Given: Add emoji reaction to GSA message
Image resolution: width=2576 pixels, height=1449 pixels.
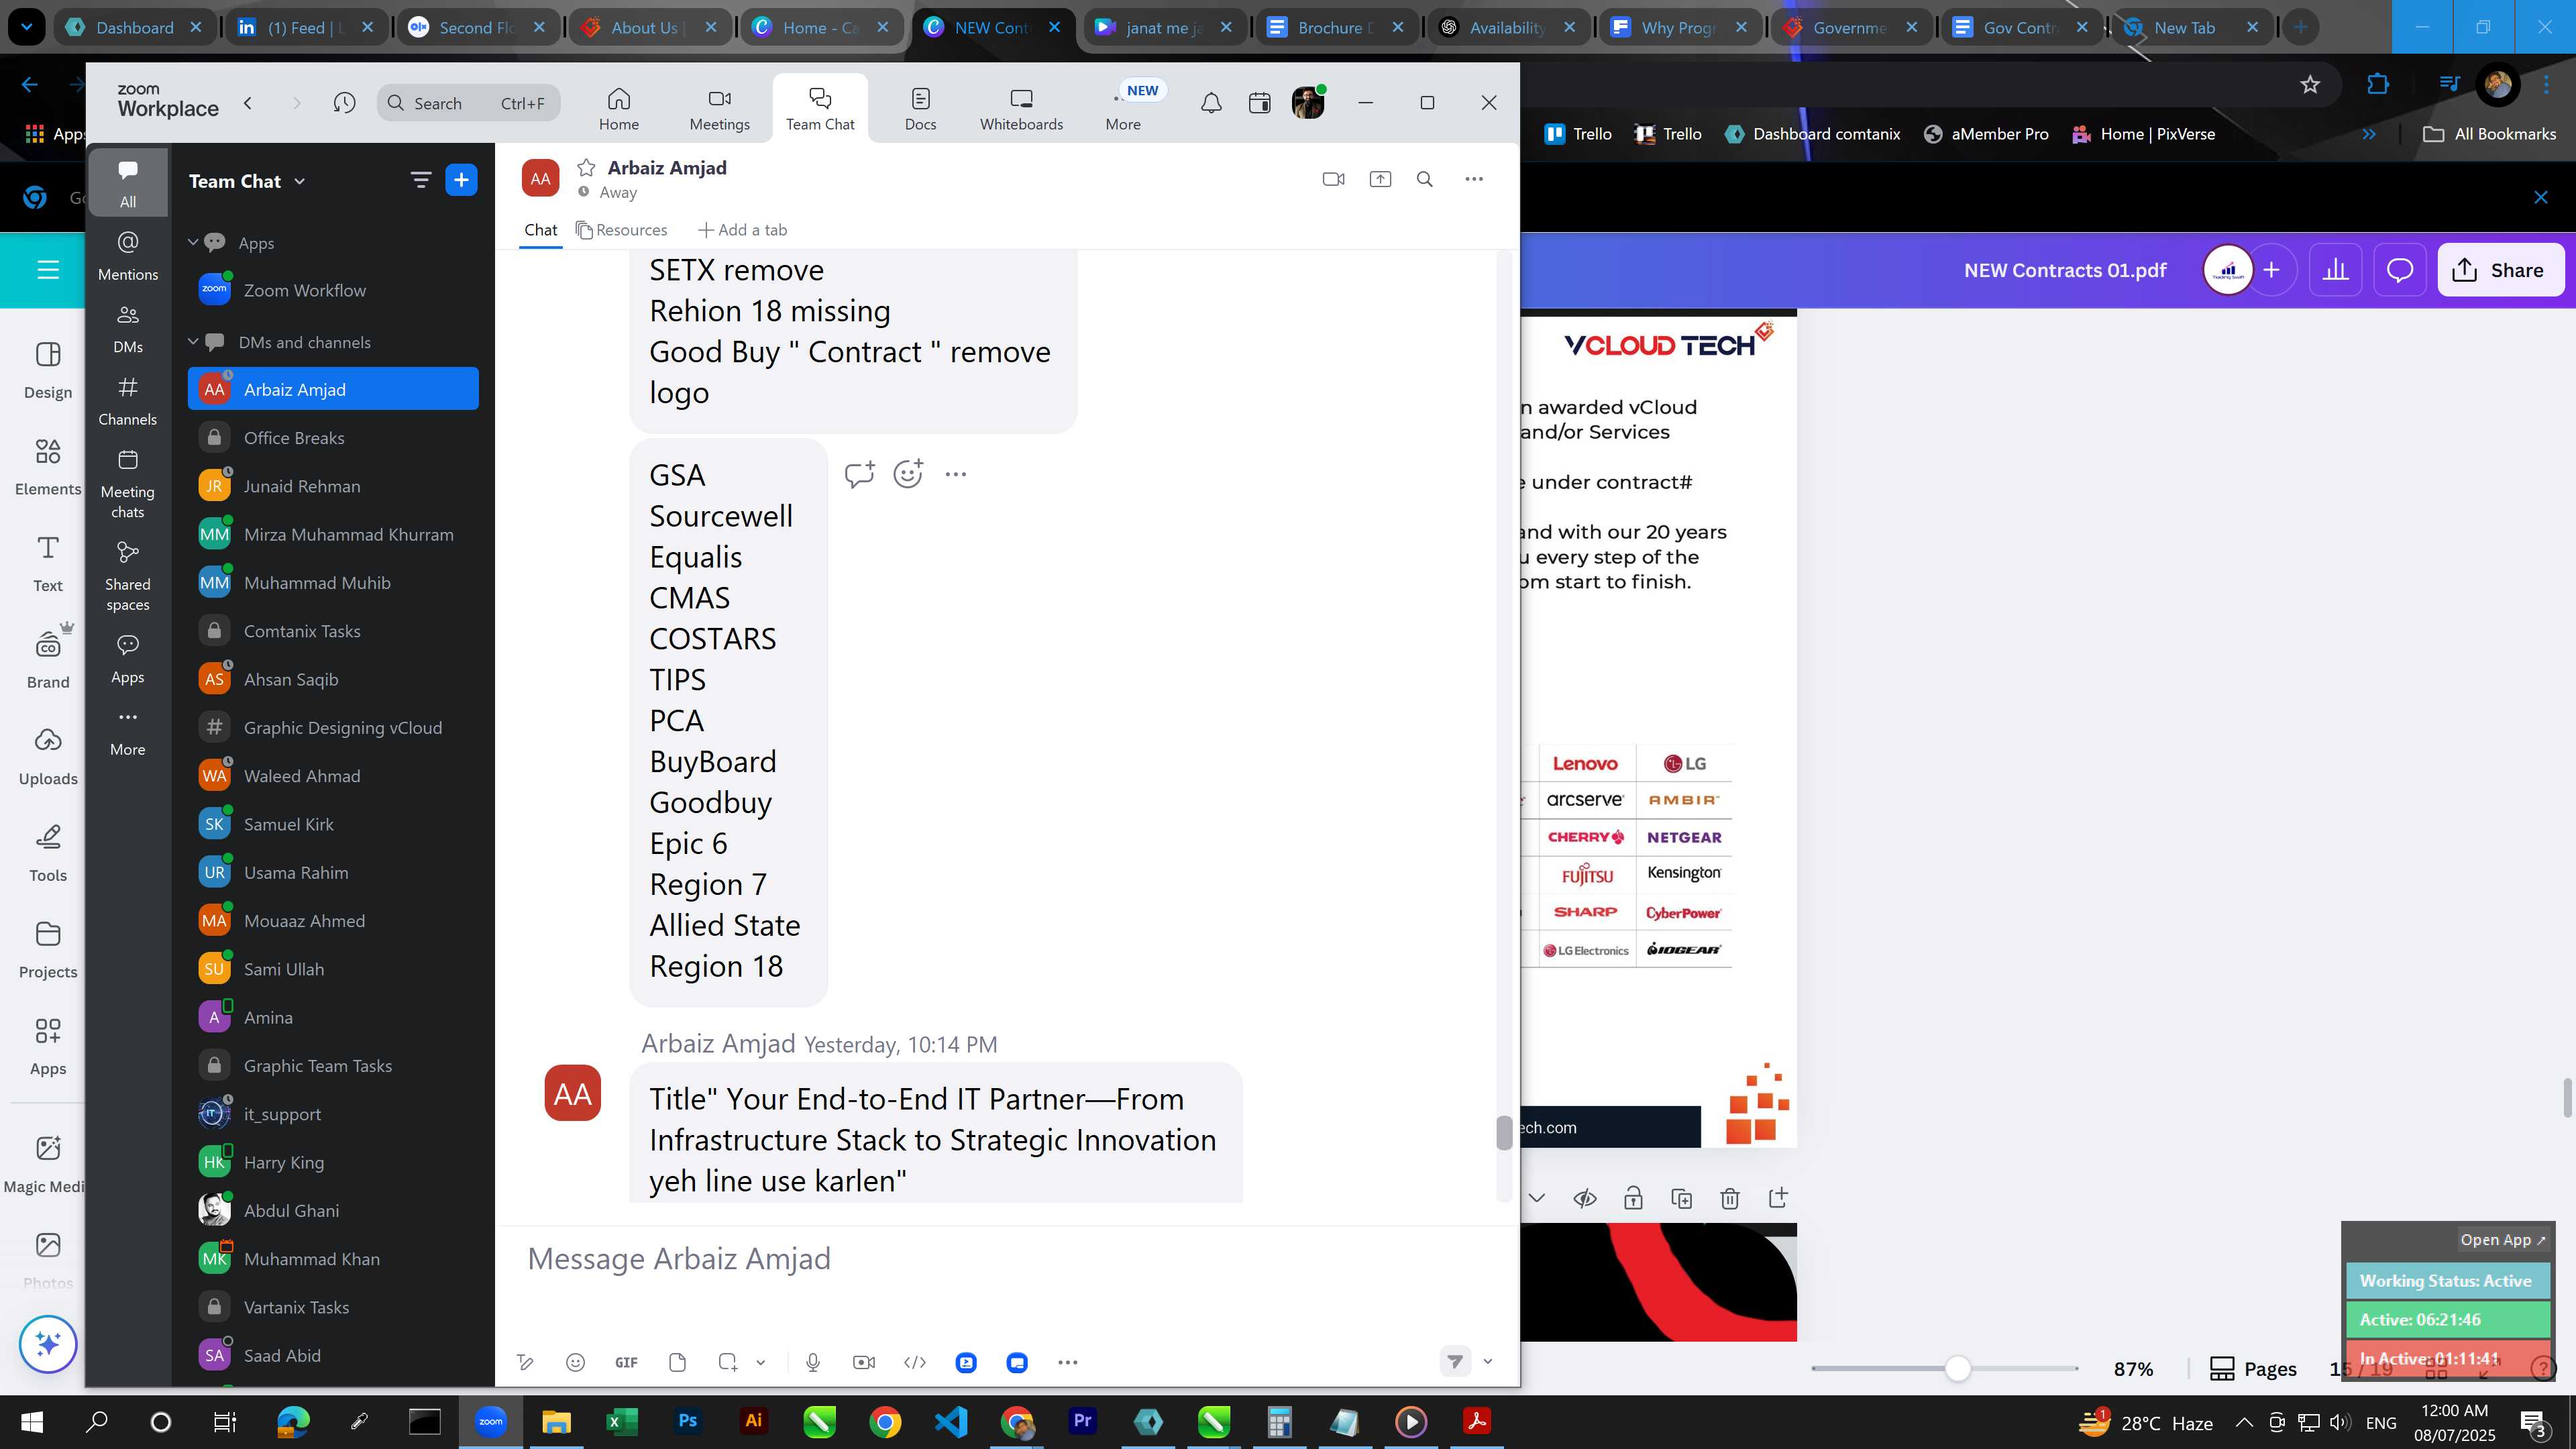Looking at the screenshot, I should pyautogui.click(x=908, y=474).
